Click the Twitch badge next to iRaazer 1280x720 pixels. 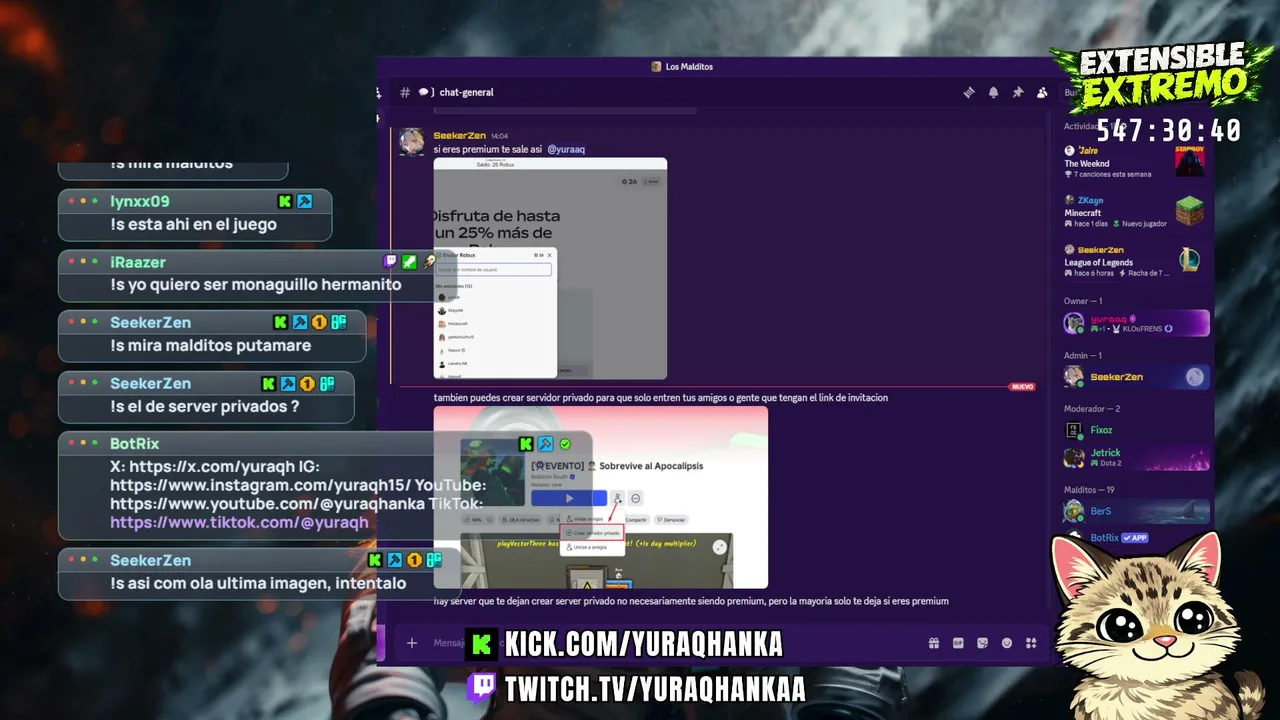[390, 262]
